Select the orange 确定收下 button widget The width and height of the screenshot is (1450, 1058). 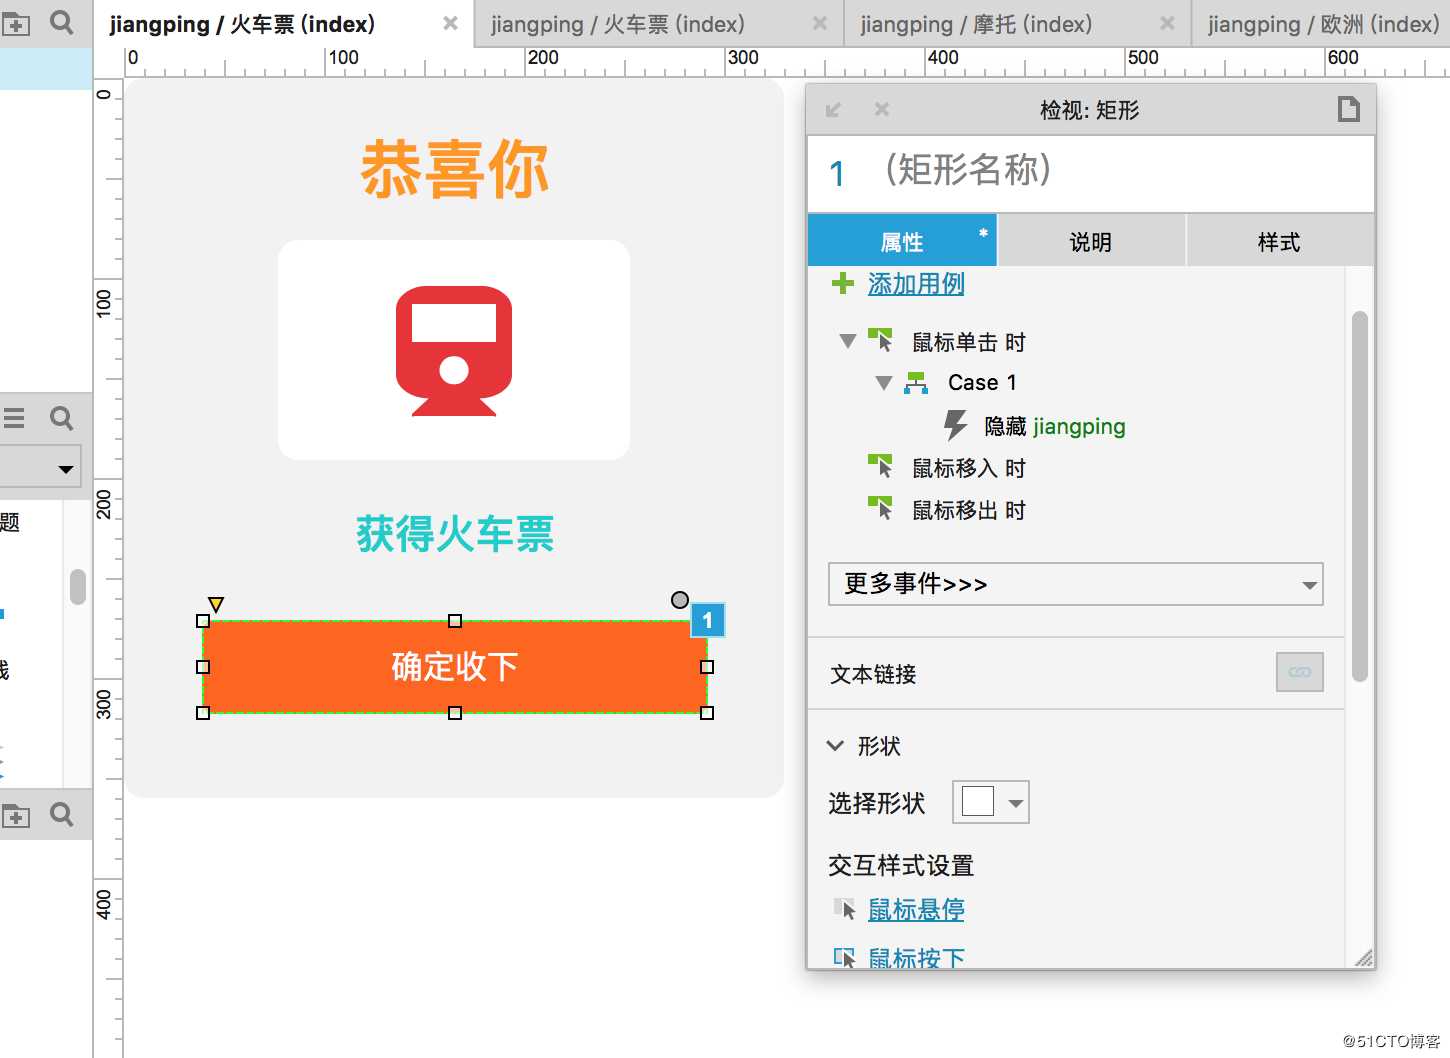[455, 666]
